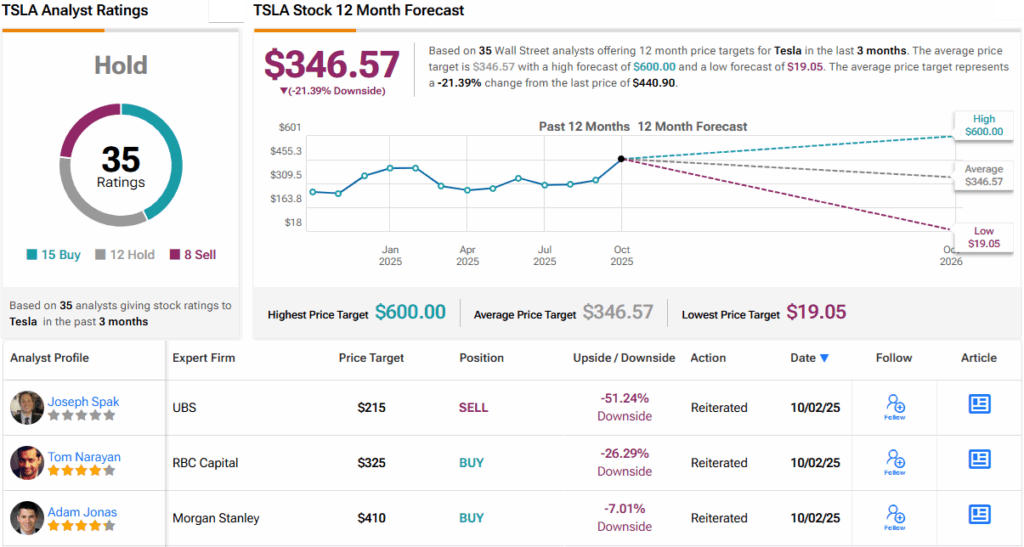Viewport: 1024px width, 547px height.
Task: Follow analyst Tom Narayan
Action: pyautogui.click(x=895, y=461)
